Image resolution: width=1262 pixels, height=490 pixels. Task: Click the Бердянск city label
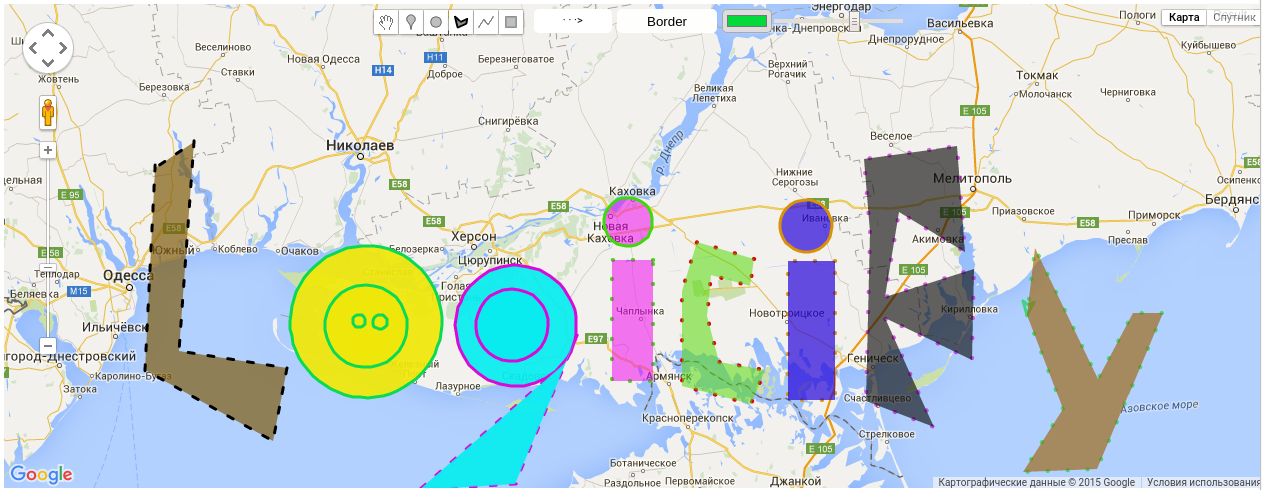[x=1233, y=200]
